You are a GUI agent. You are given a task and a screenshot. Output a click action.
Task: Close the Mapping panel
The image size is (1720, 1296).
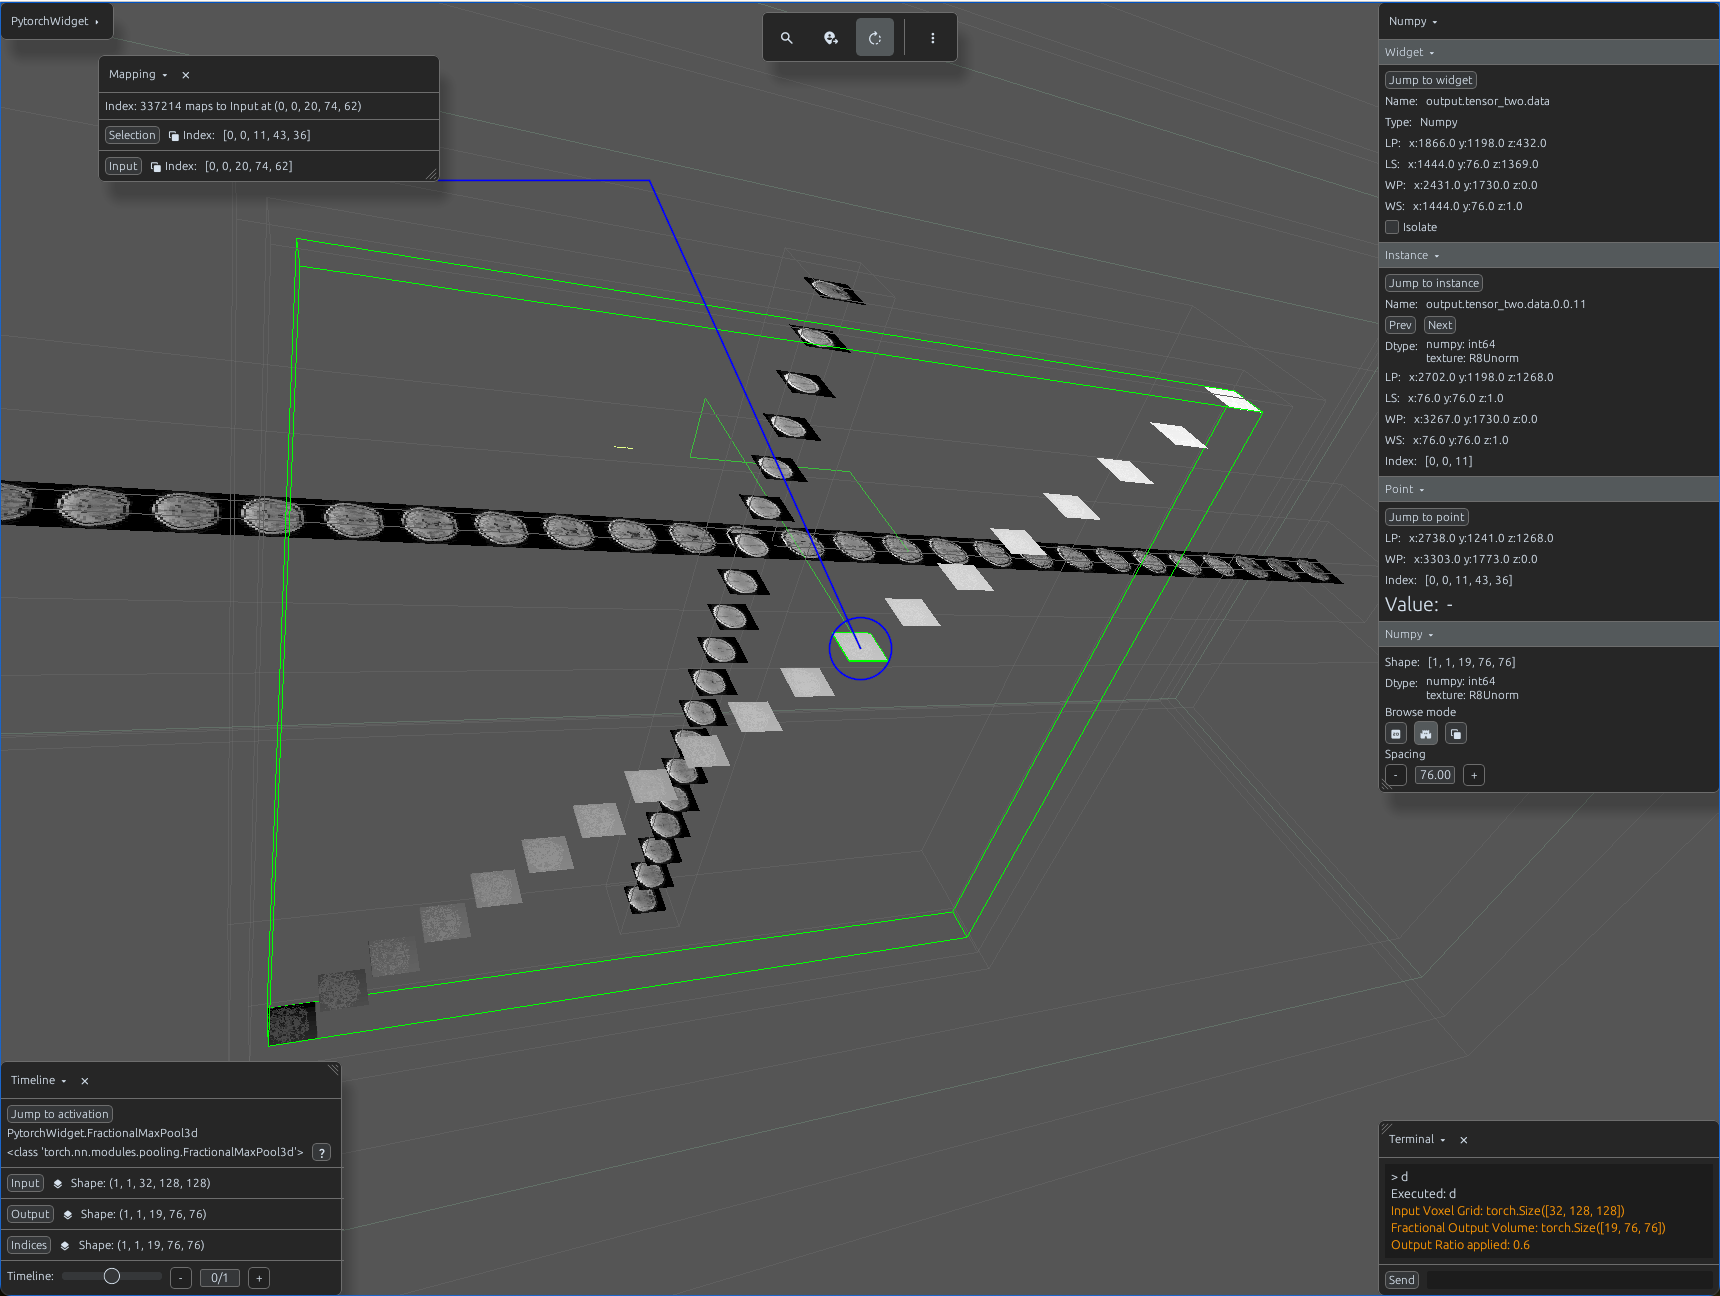click(x=186, y=75)
